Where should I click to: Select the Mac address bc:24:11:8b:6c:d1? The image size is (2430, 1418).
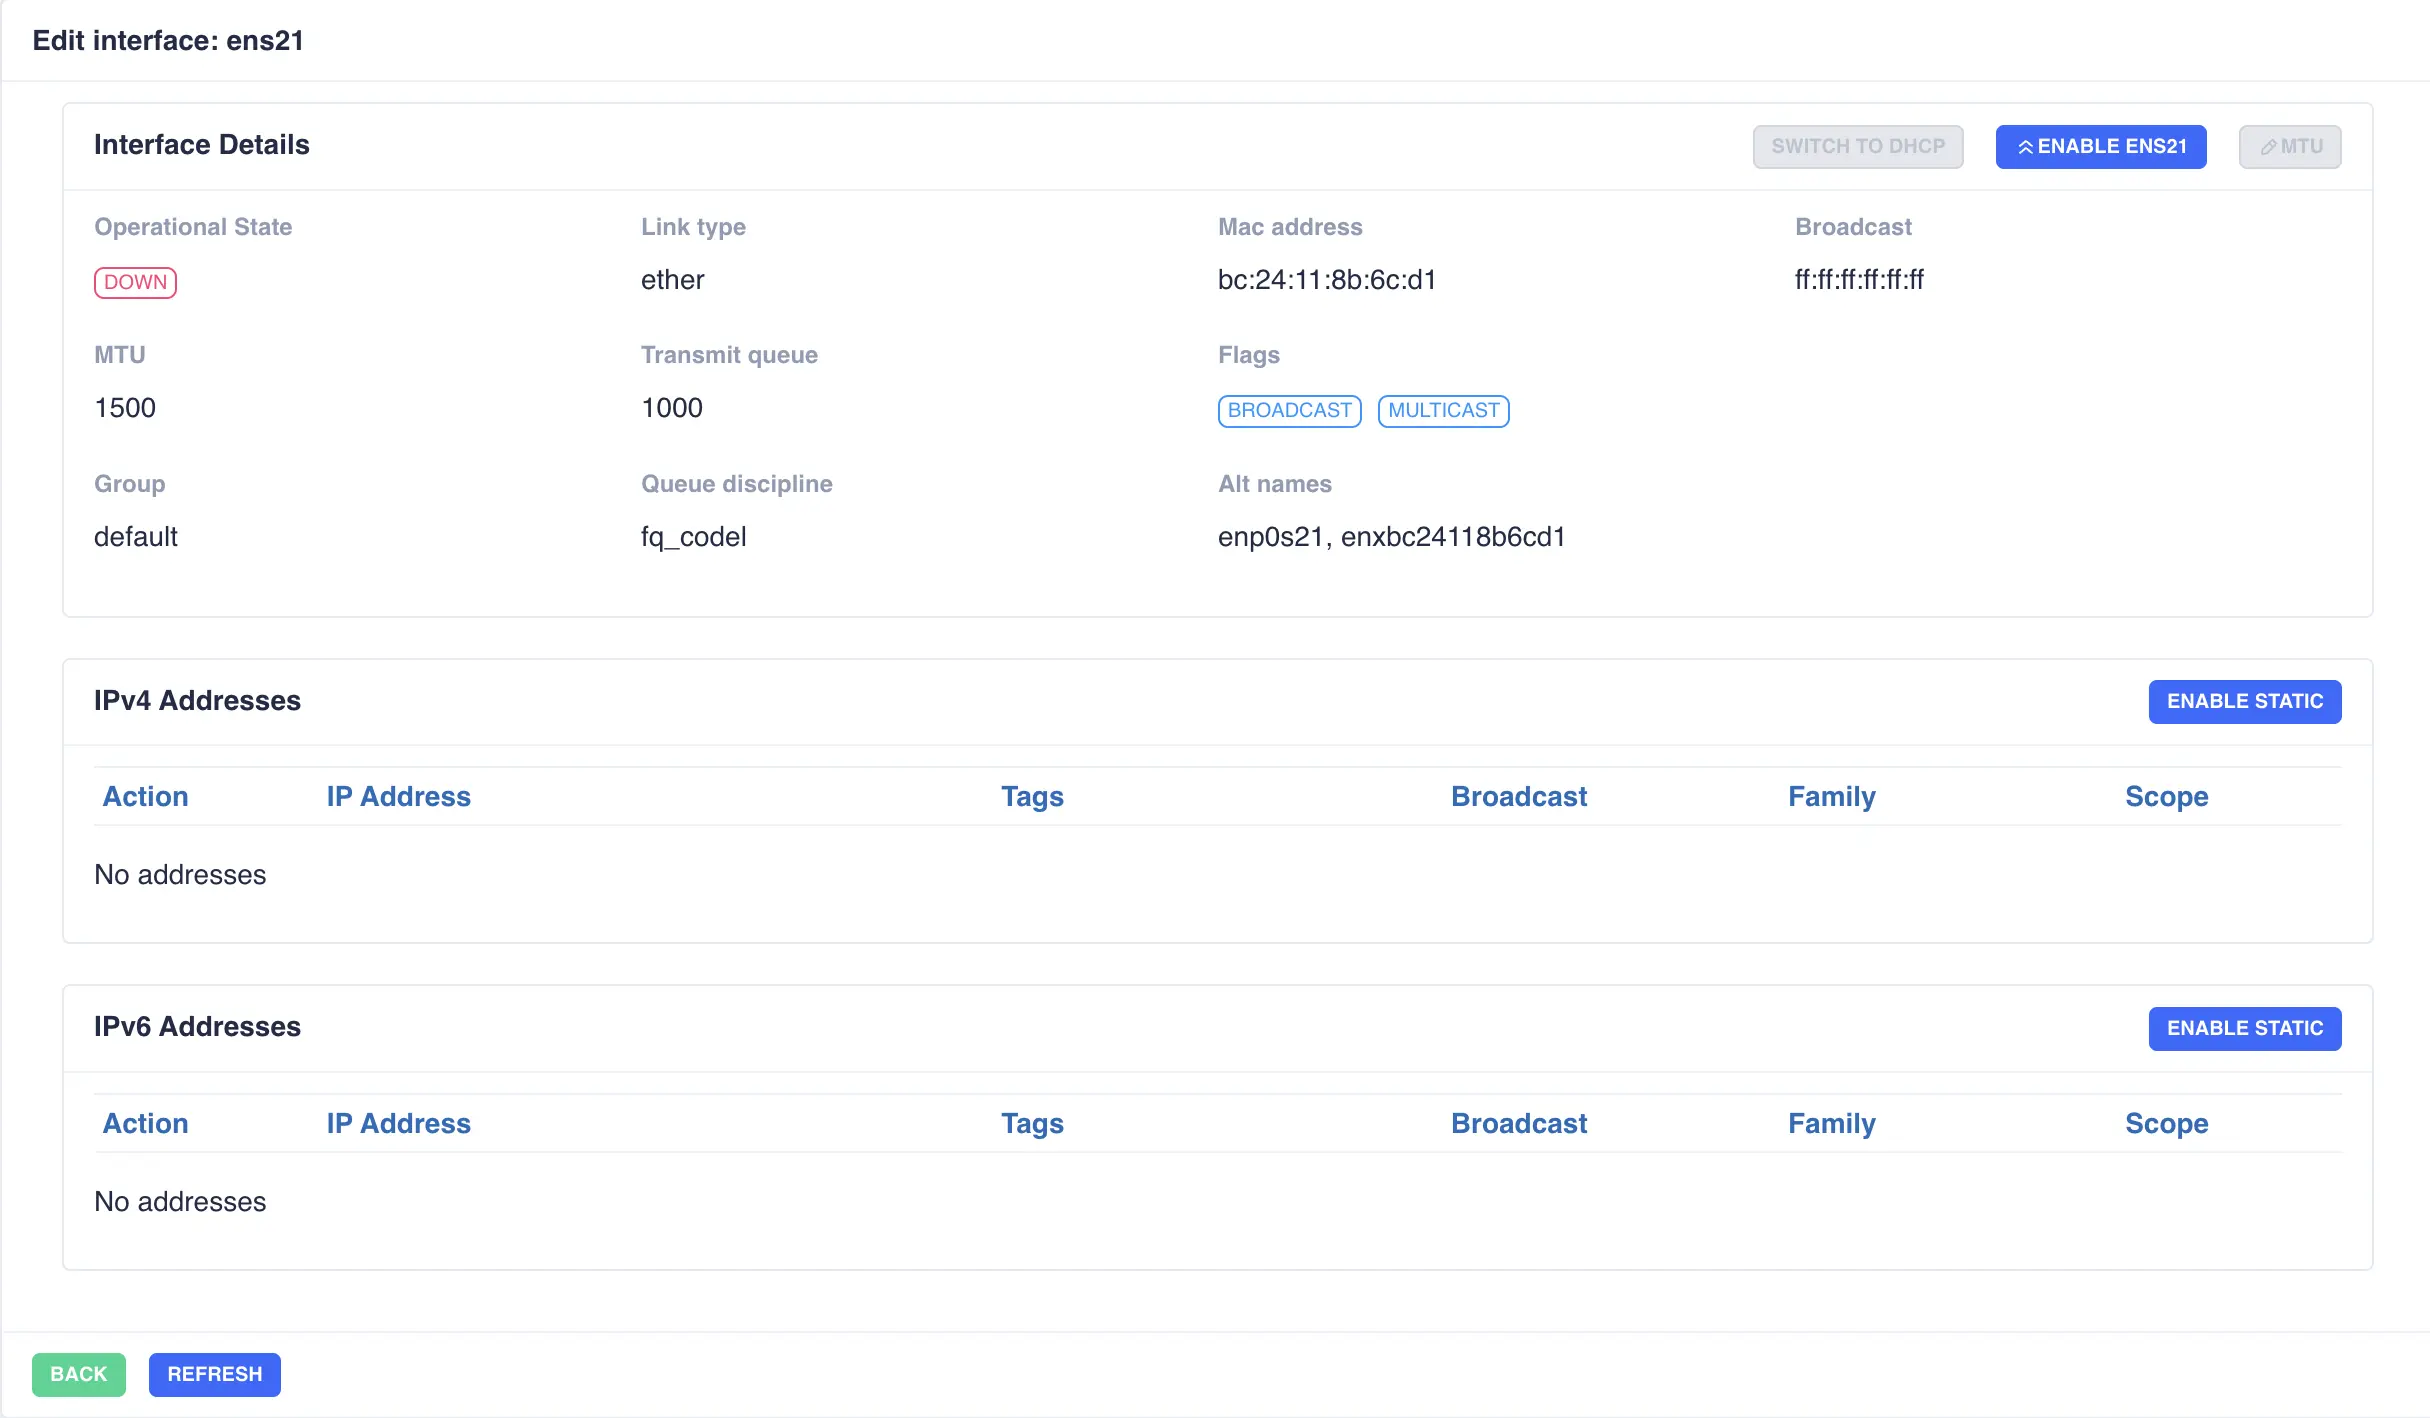(x=1327, y=280)
